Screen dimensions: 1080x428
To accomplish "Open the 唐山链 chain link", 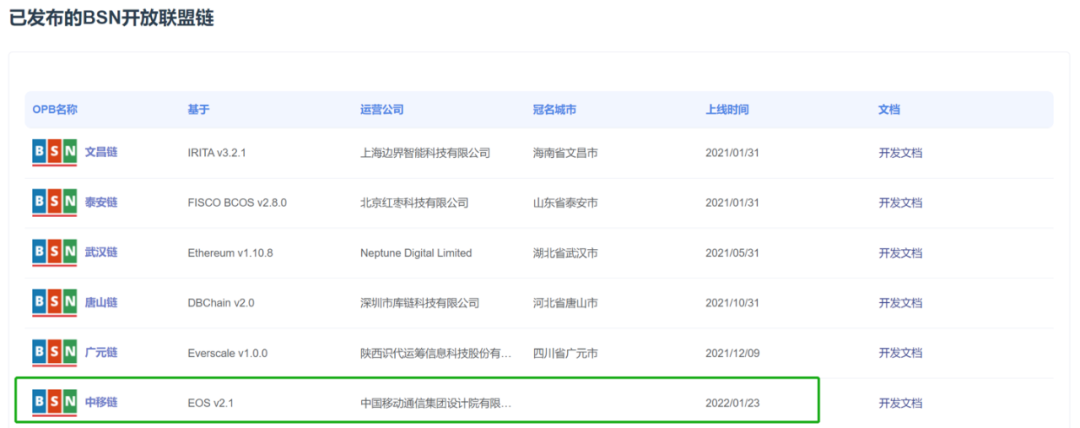I will 101,303.
